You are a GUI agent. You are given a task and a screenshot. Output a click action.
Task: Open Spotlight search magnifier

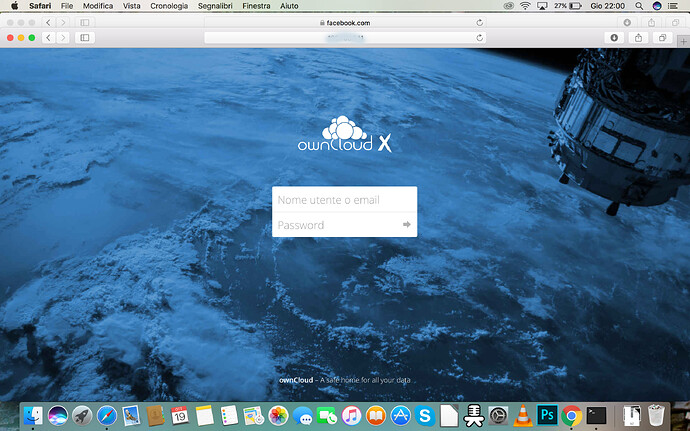639,6
